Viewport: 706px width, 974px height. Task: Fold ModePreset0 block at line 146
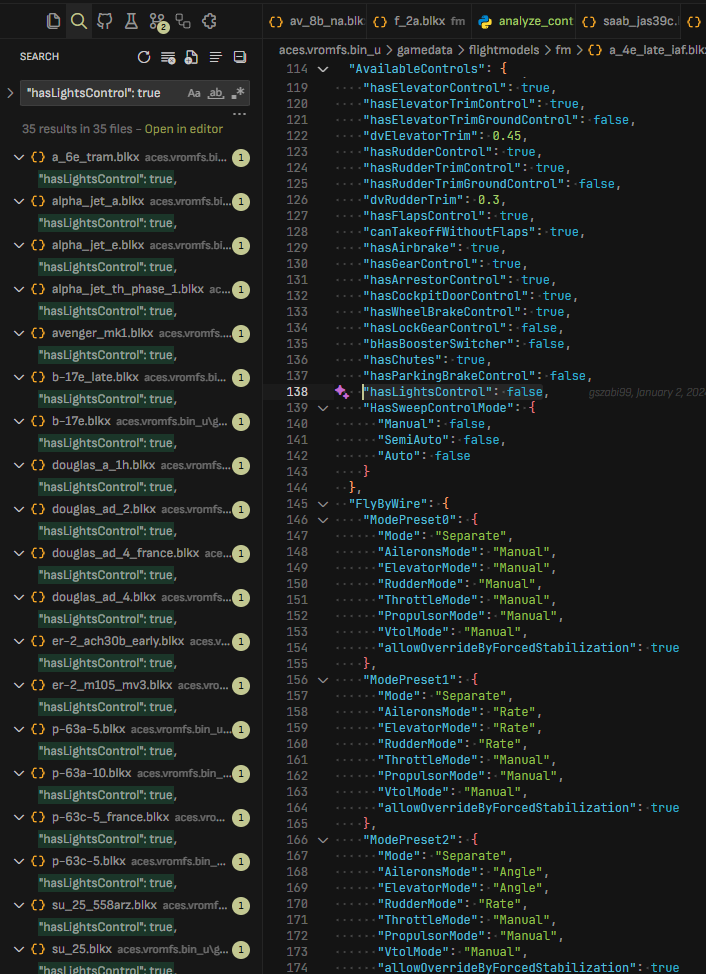(323, 520)
